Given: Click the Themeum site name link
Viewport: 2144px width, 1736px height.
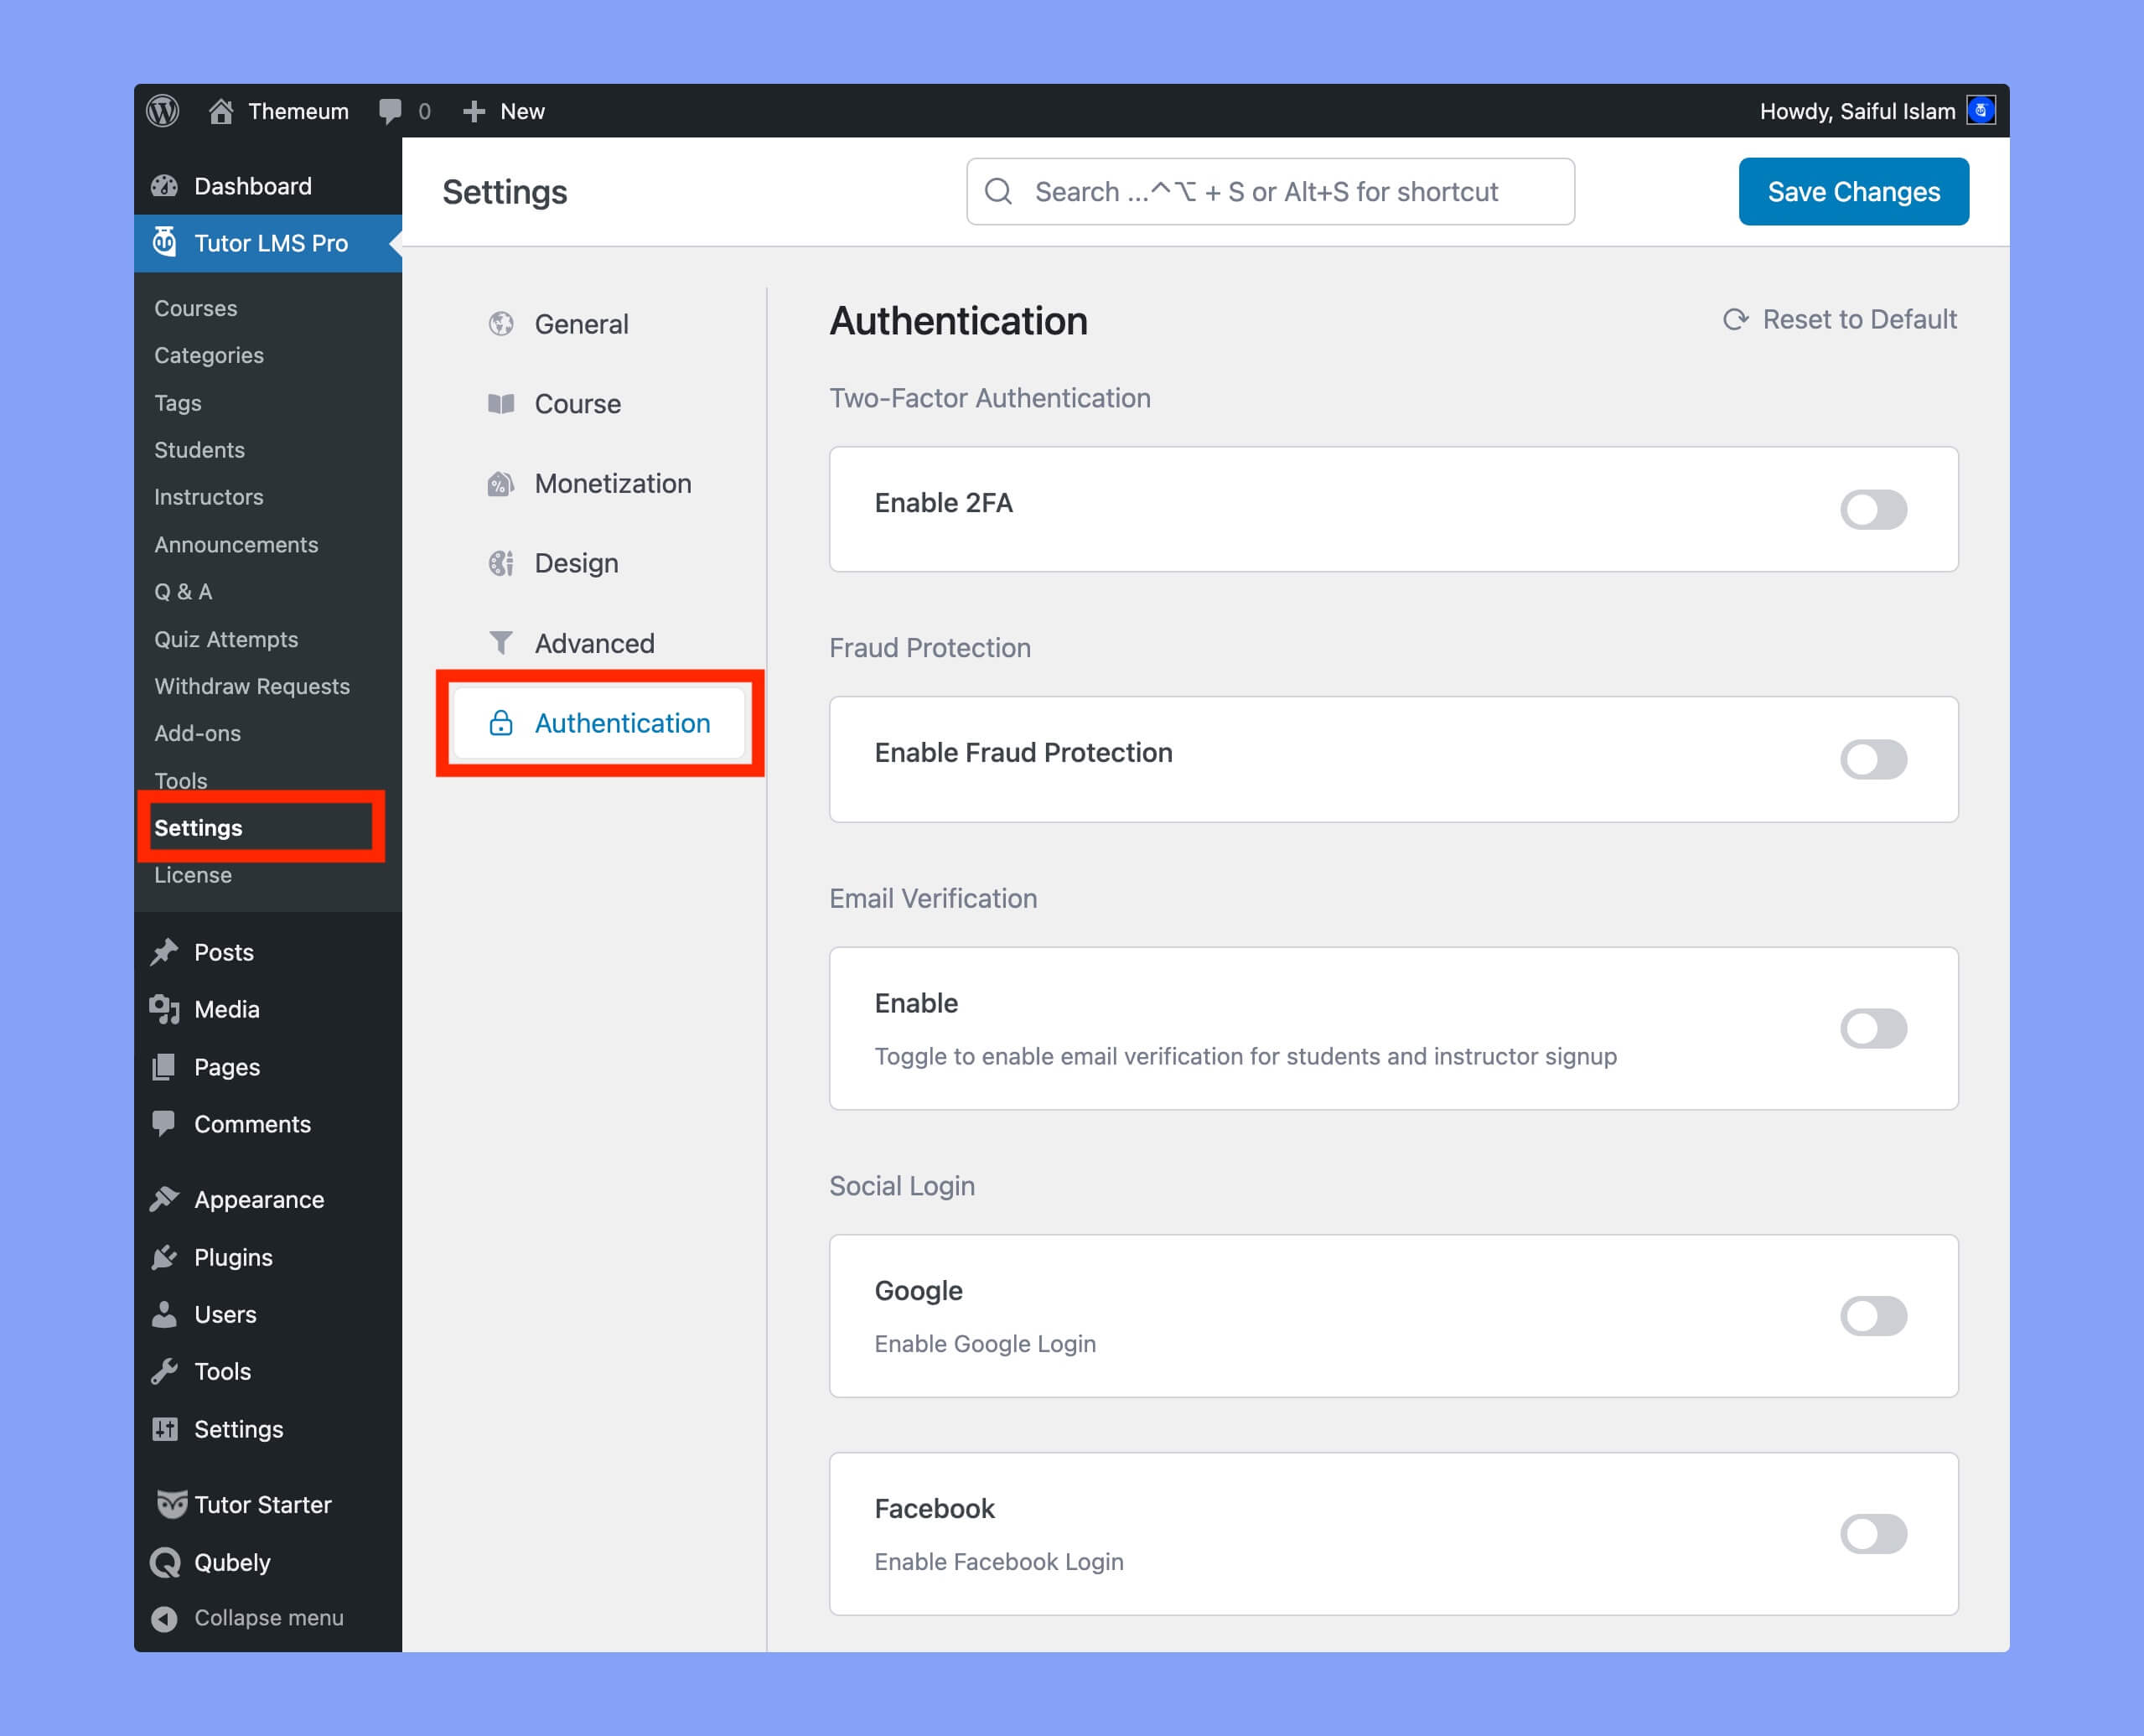Looking at the screenshot, I should click(298, 111).
